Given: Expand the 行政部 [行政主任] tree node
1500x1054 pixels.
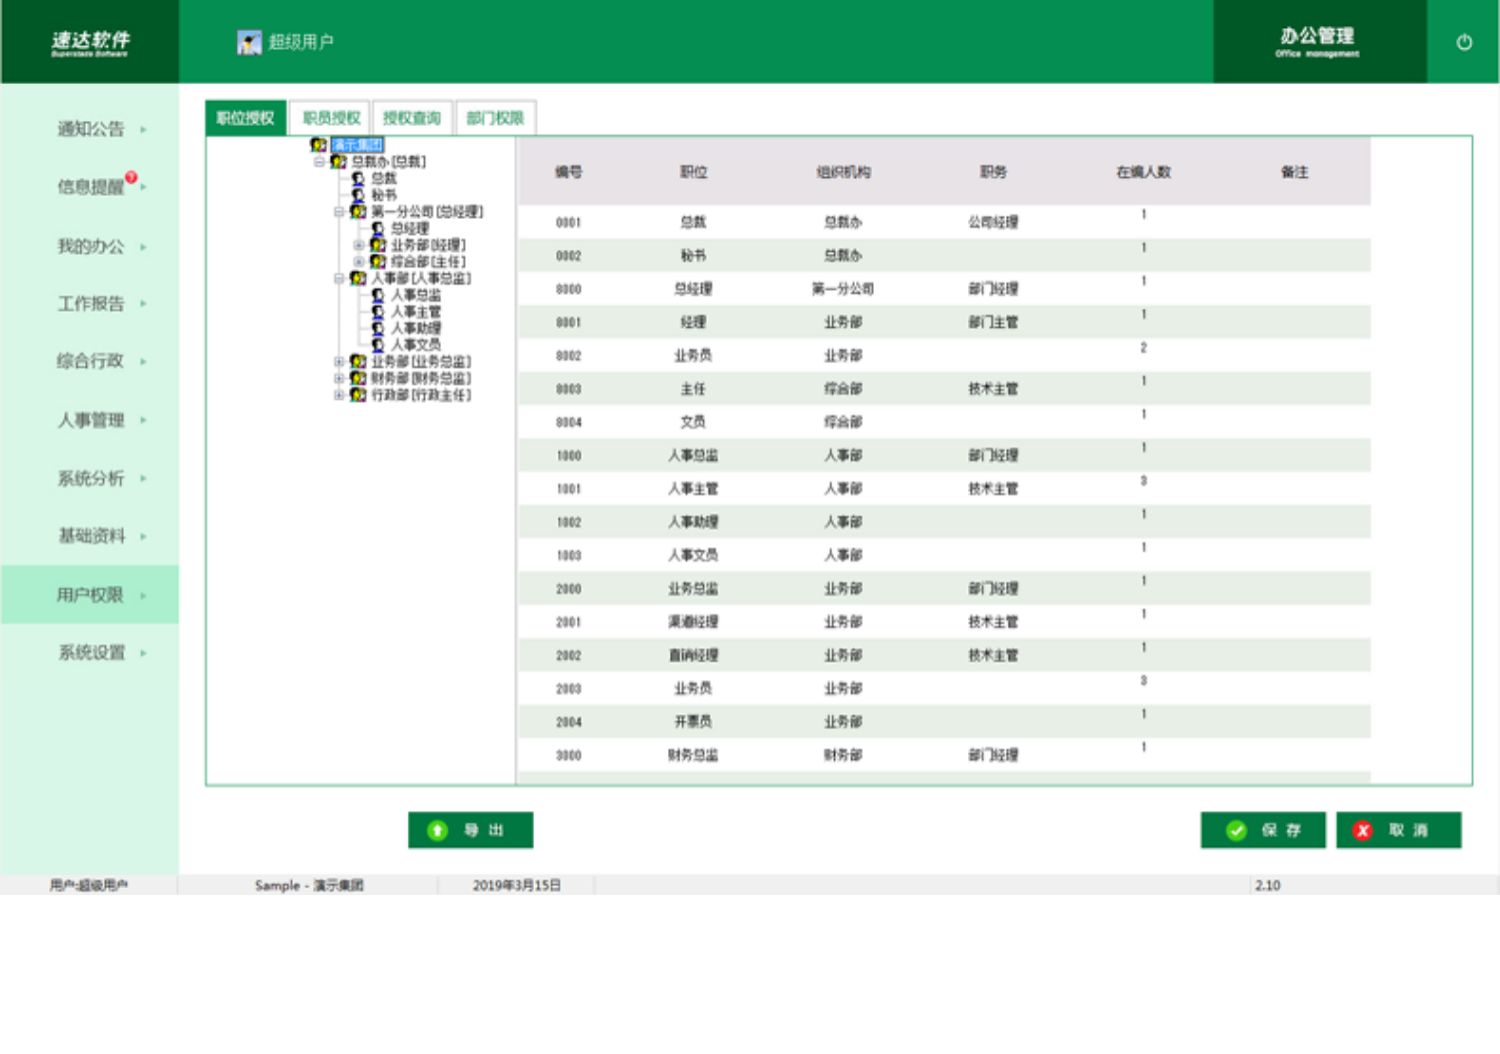Looking at the screenshot, I should coord(339,395).
